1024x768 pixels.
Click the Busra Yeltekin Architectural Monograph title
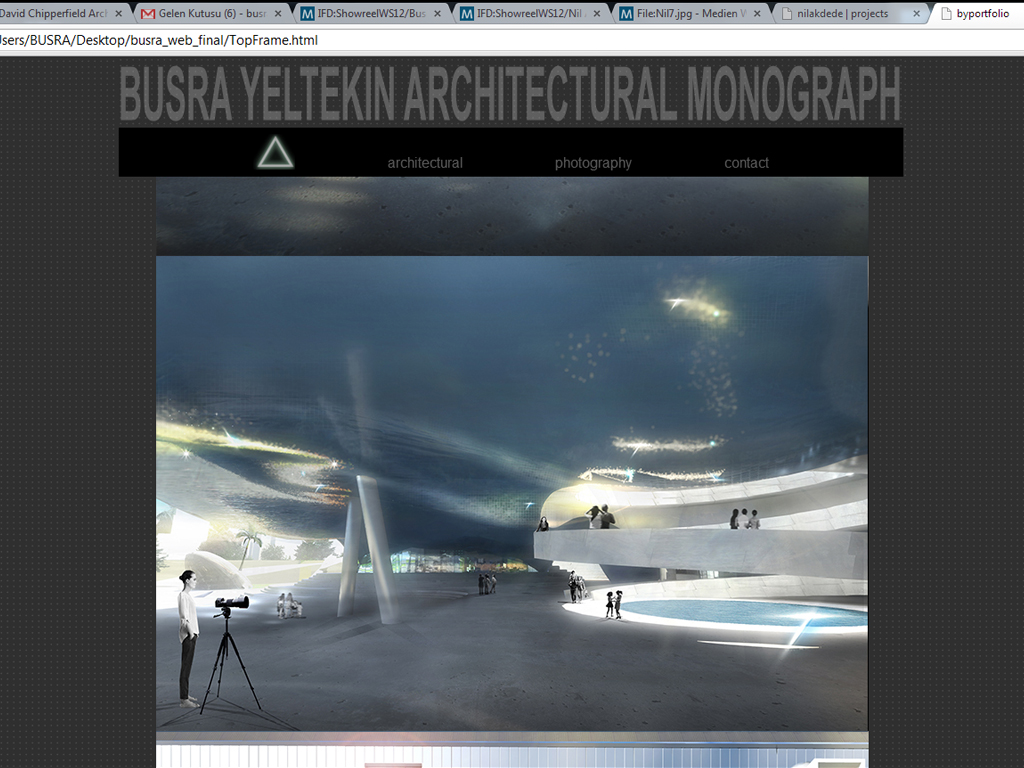pos(510,95)
